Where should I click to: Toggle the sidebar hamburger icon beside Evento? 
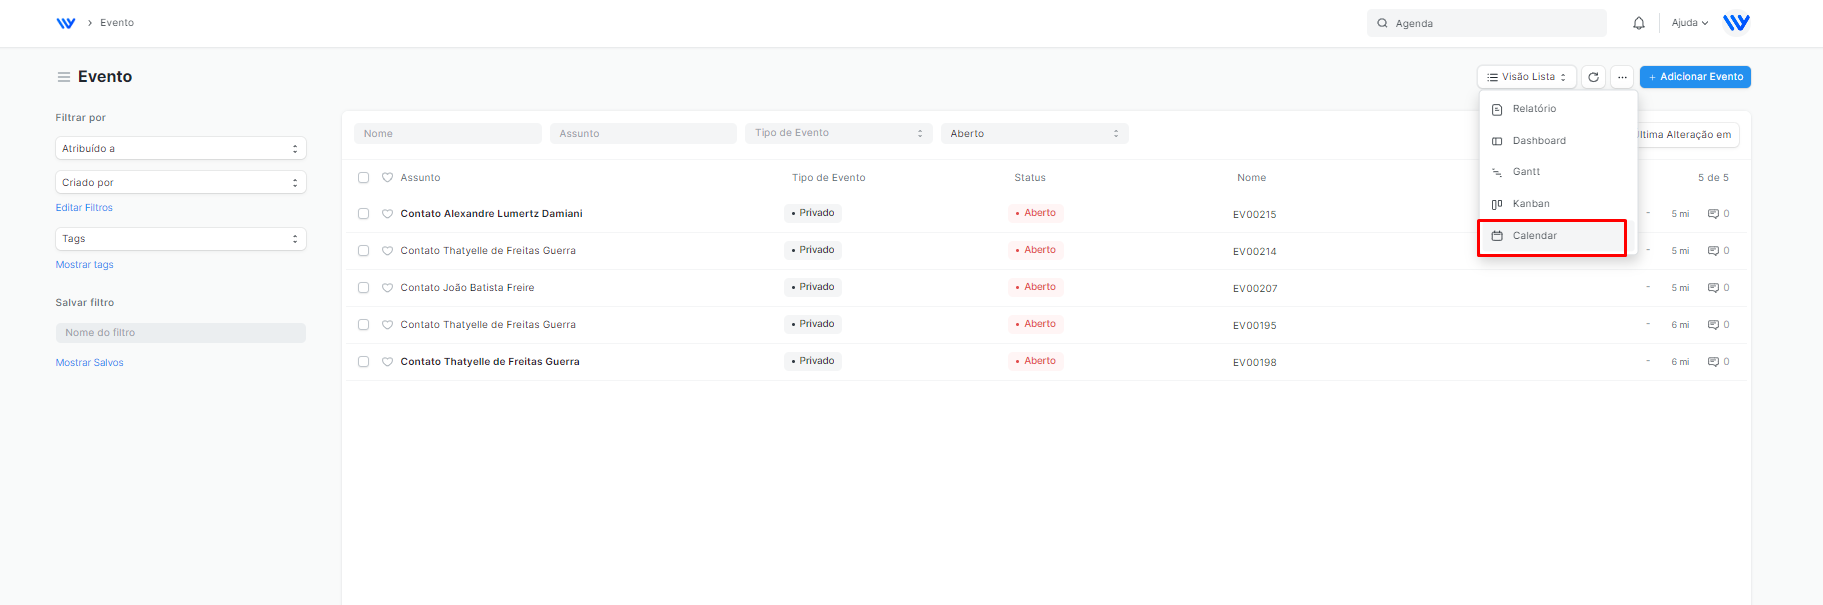coord(64,77)
